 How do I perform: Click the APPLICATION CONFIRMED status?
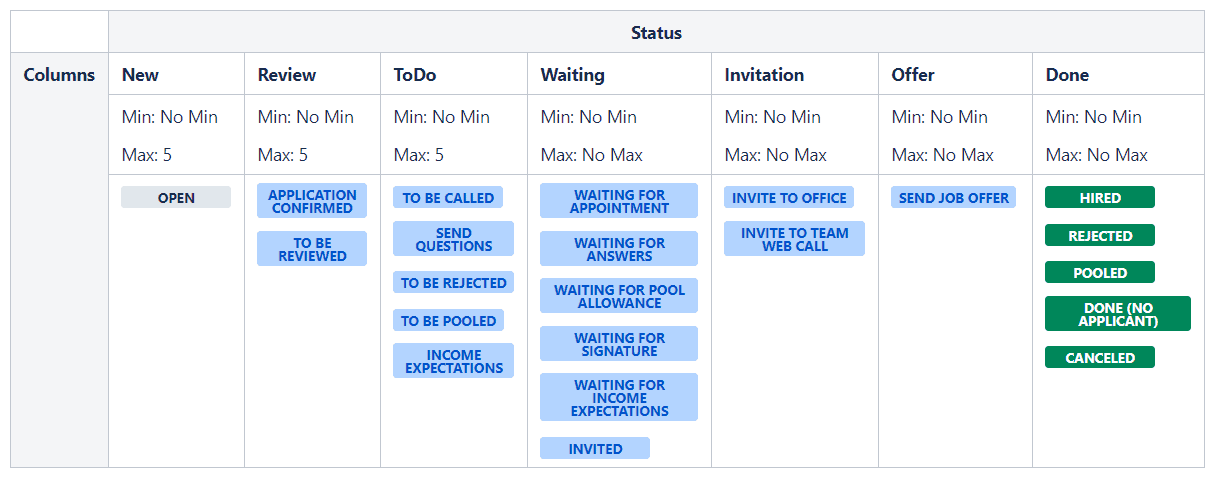[x=312, y=201]
